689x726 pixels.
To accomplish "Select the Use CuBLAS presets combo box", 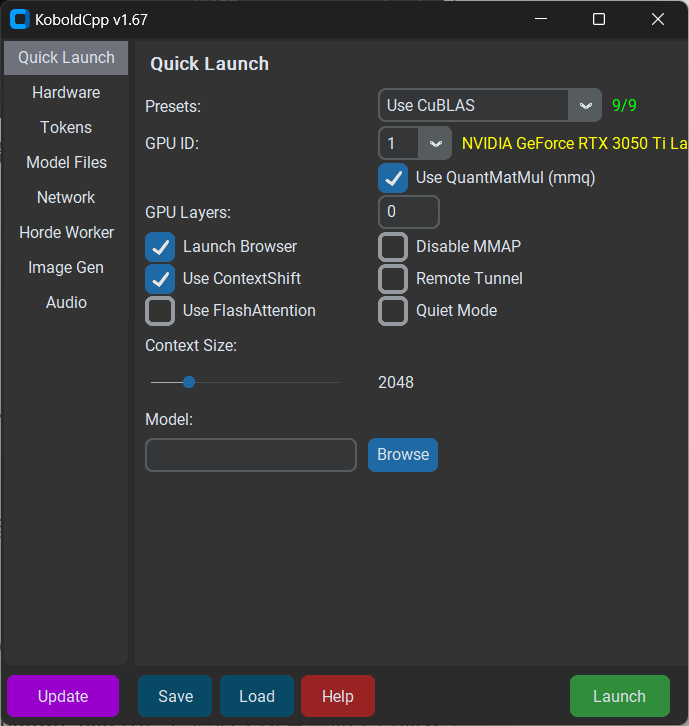I will pyautogui.click(x=474, y=105).
